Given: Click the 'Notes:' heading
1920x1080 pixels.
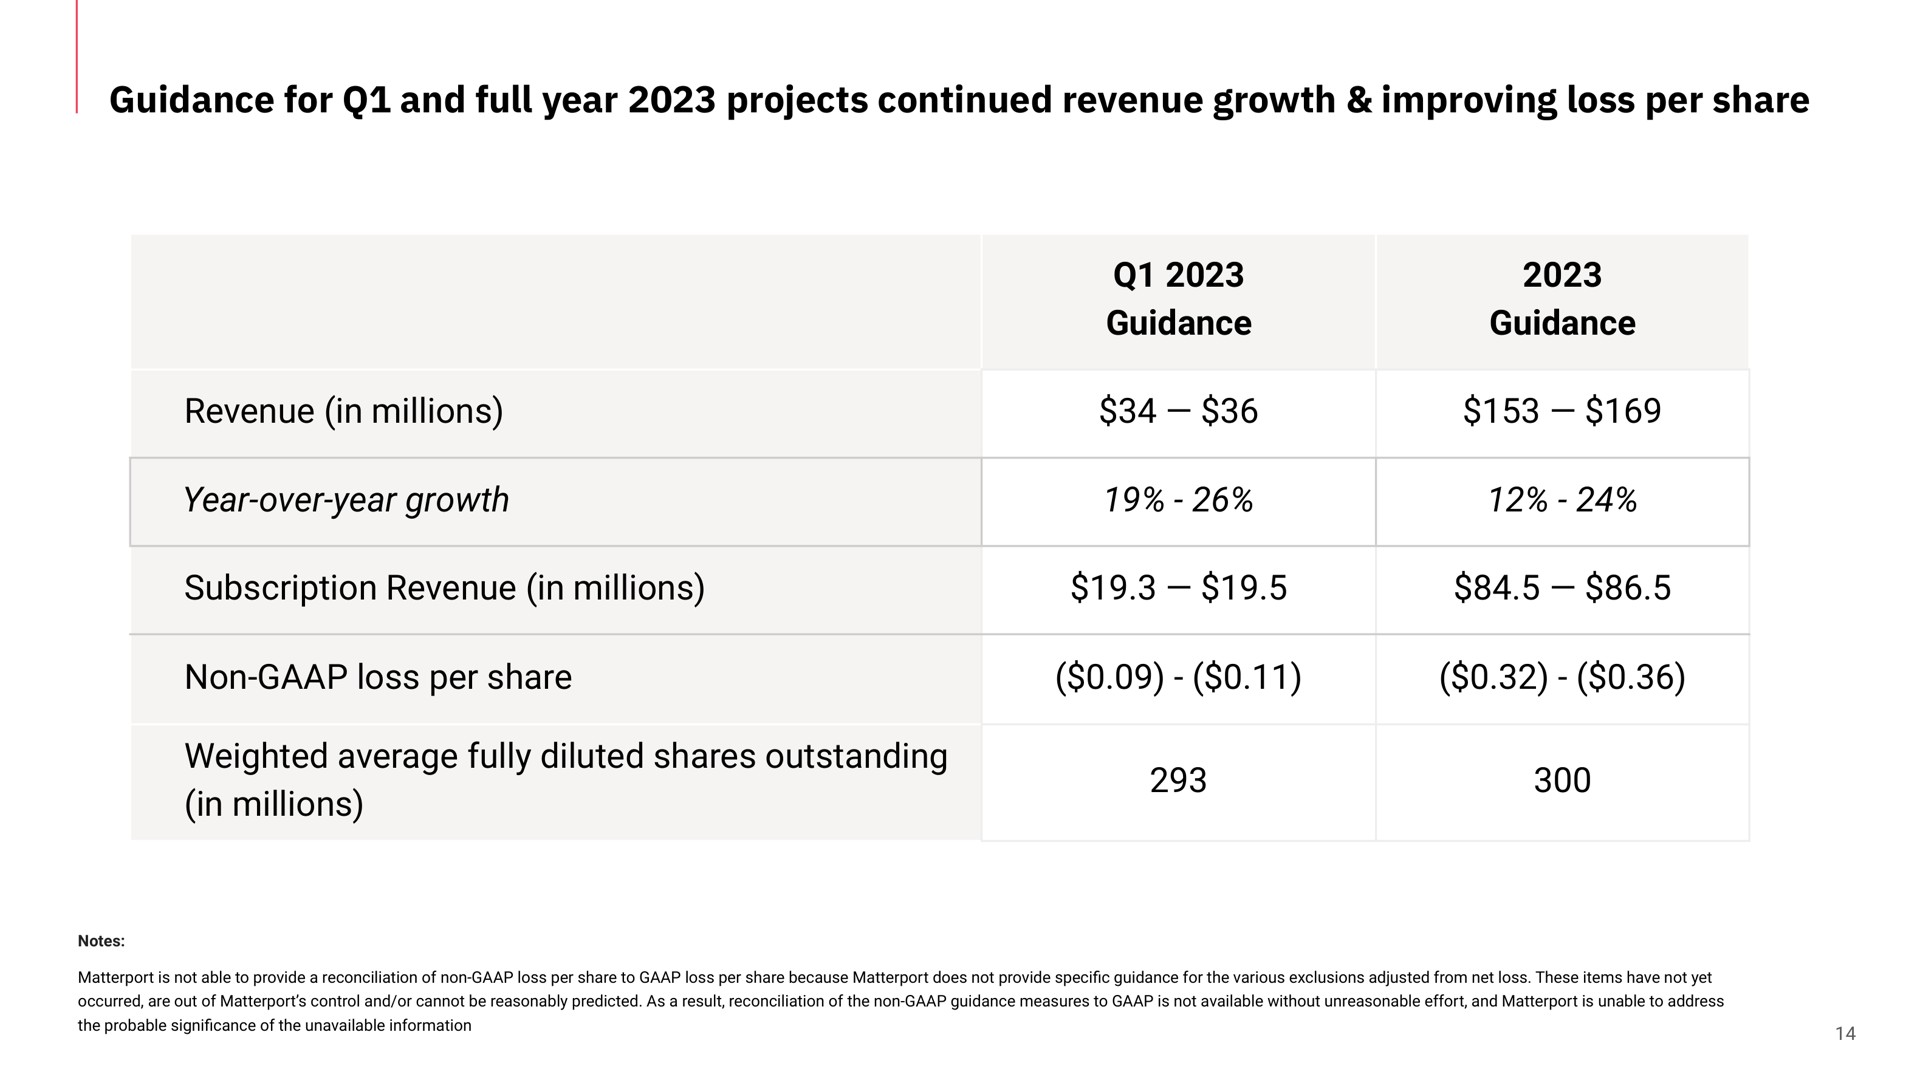Looking at the screenshot, I should coord(101,941).
